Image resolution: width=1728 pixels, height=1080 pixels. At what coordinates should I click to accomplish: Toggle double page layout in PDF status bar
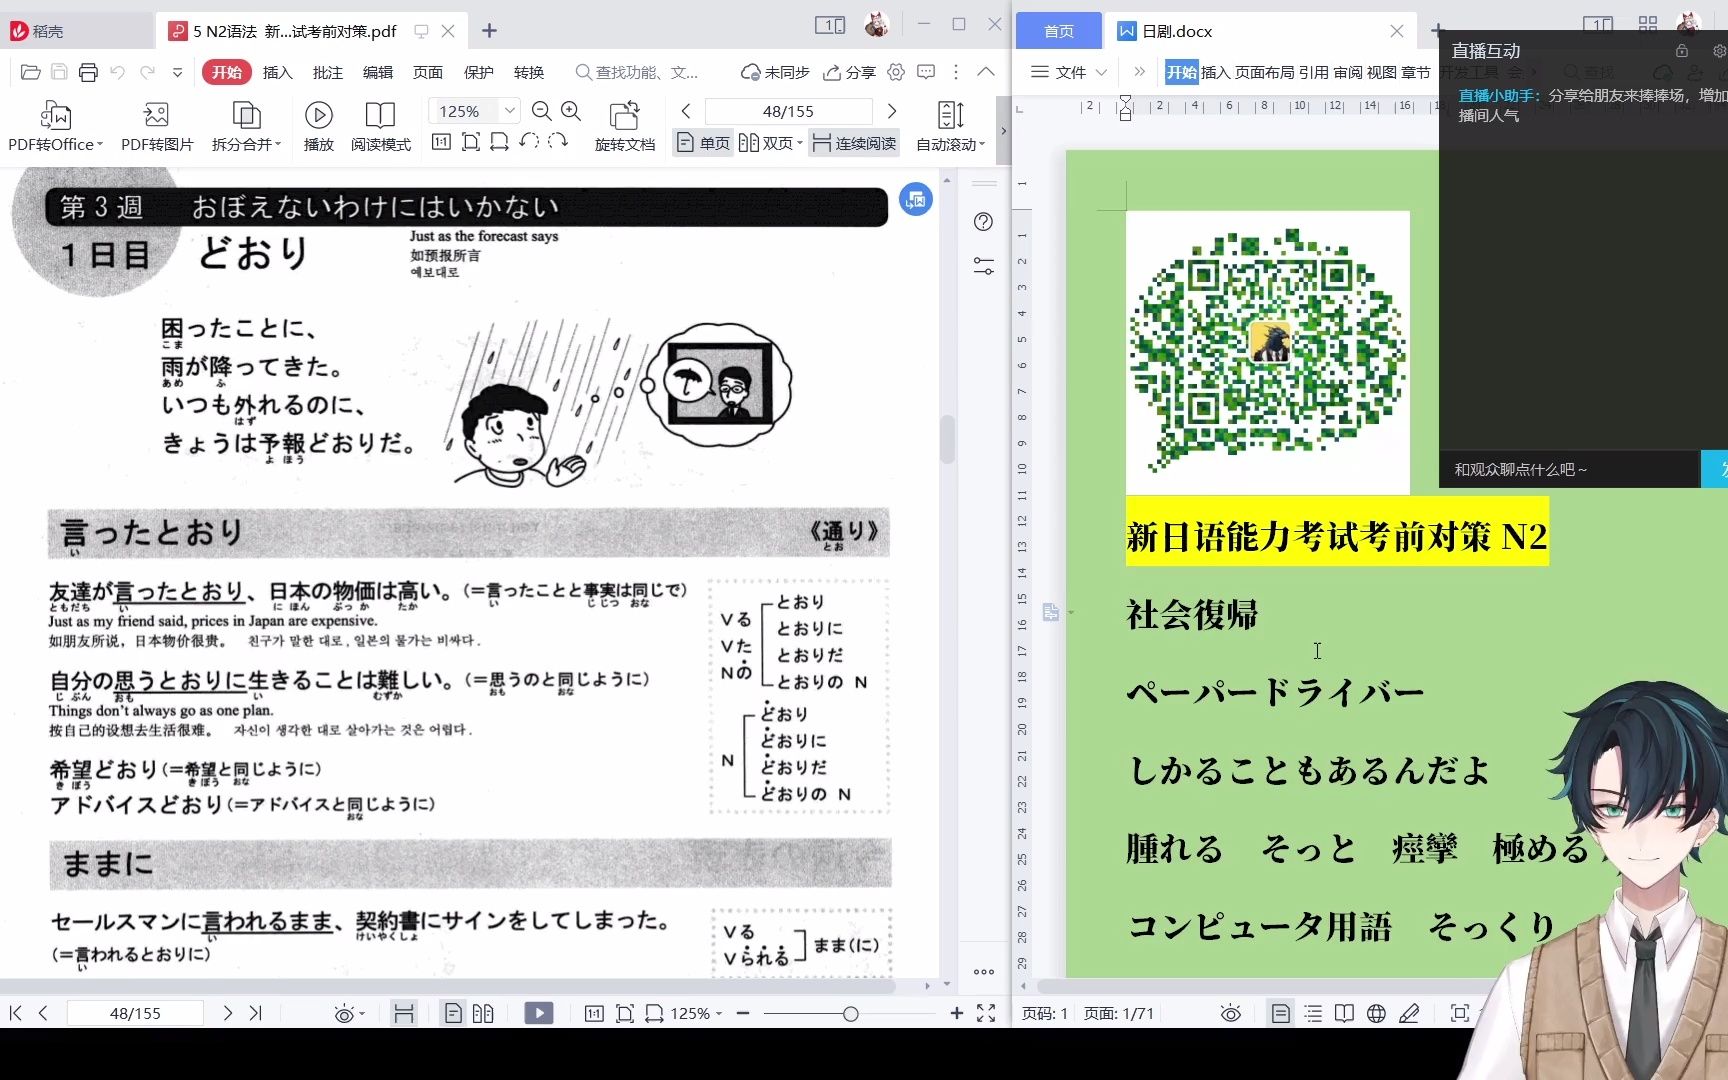click(x=483, y=1014)
